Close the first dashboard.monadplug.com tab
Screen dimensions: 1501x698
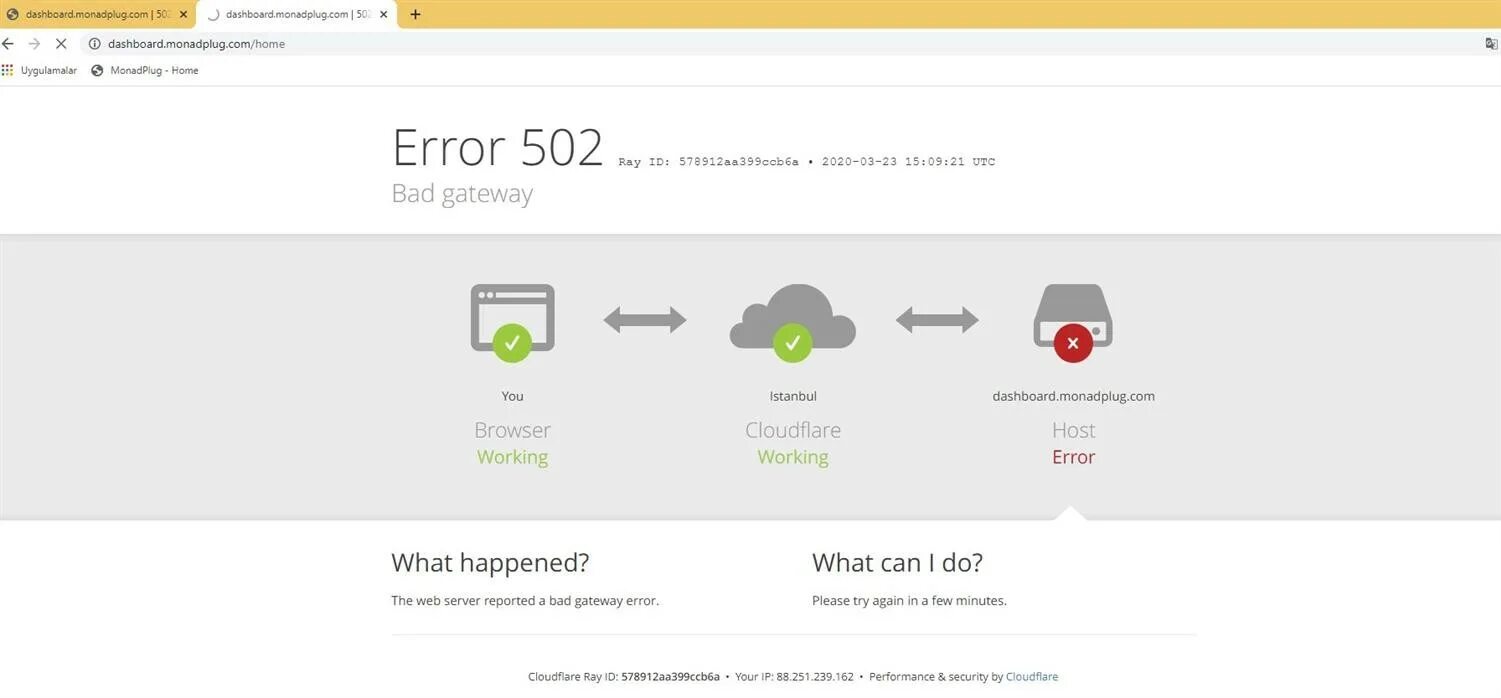[183, 14]
